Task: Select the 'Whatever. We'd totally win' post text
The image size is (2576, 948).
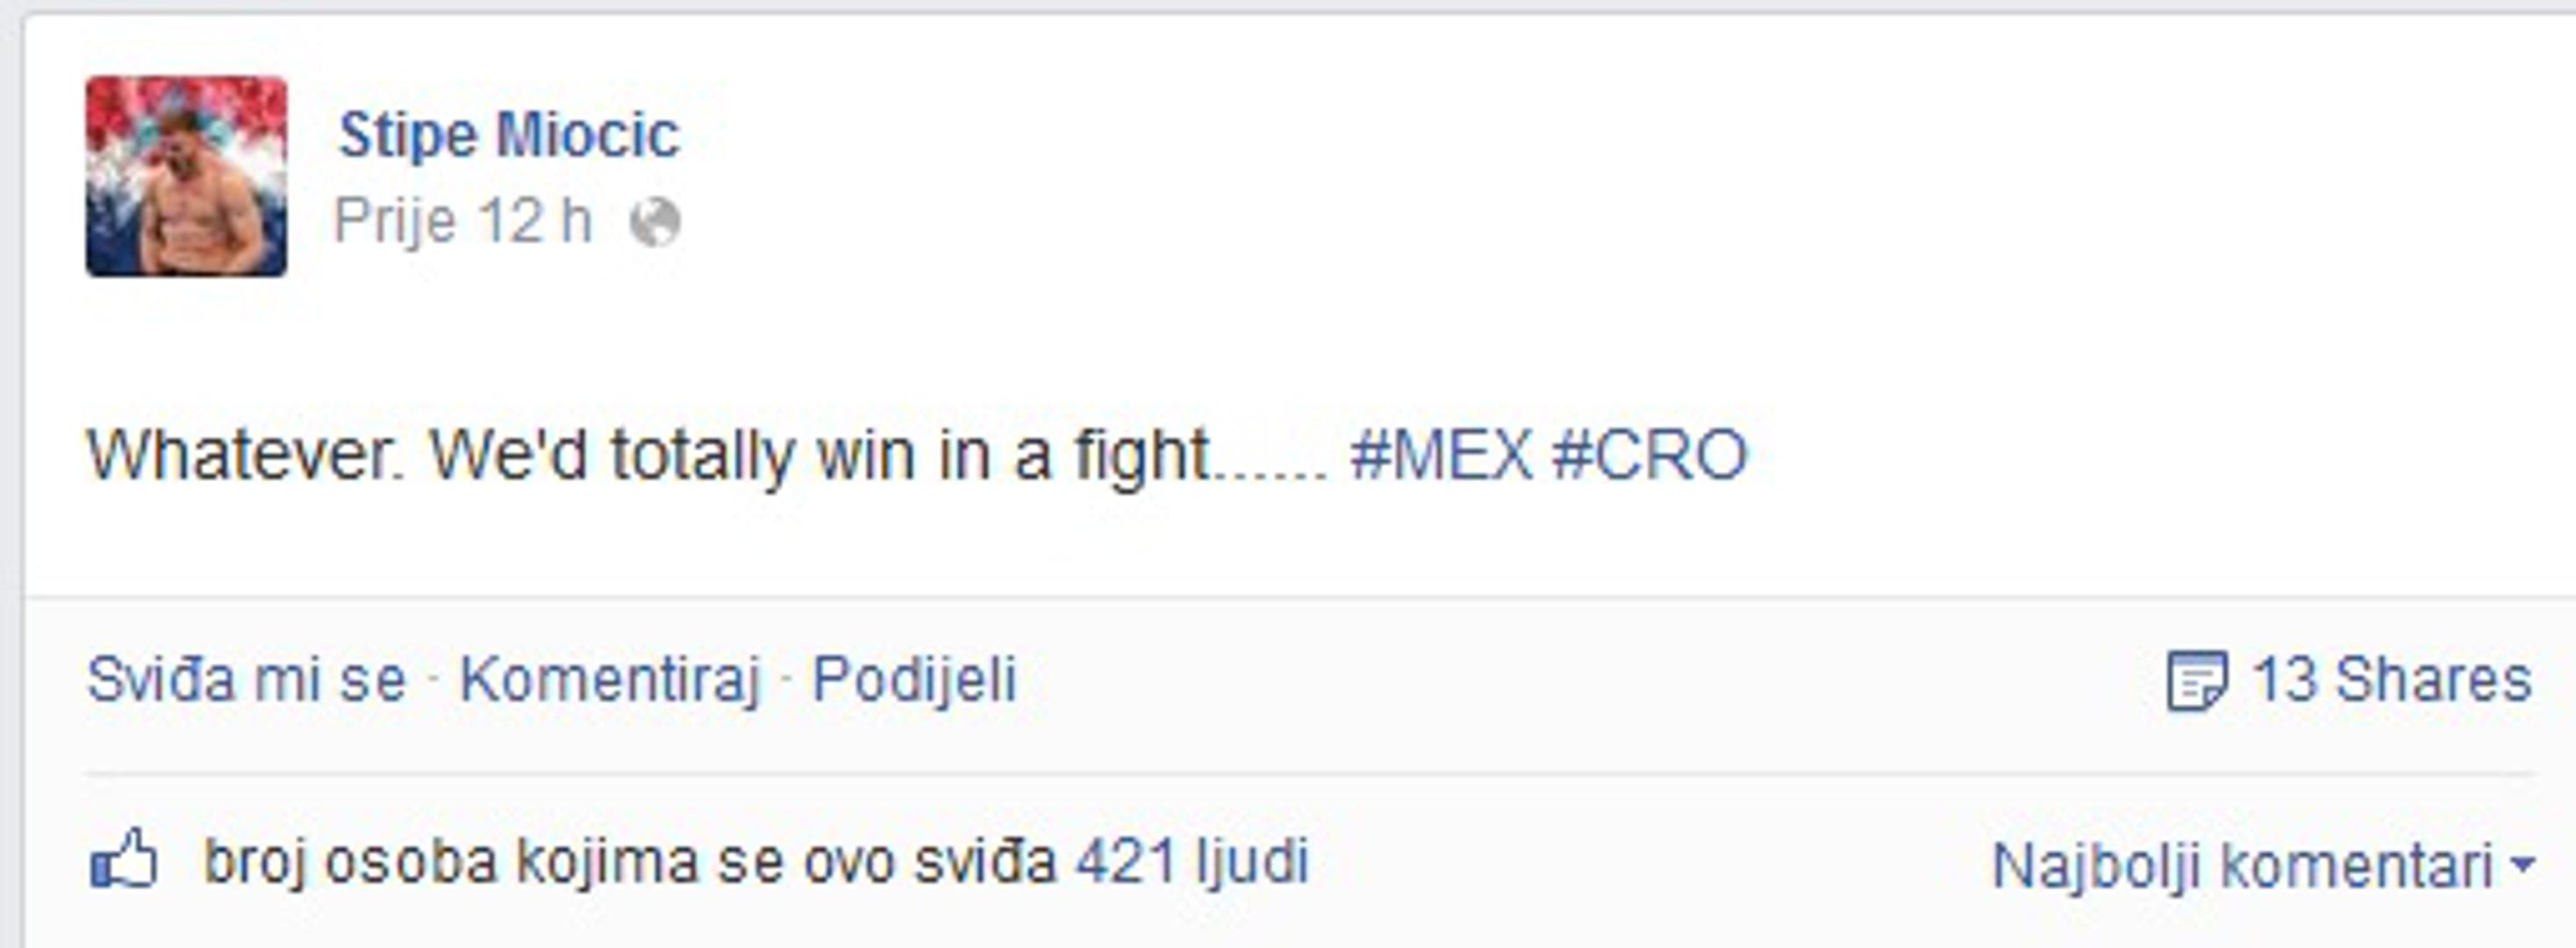Action: [709, 456]
